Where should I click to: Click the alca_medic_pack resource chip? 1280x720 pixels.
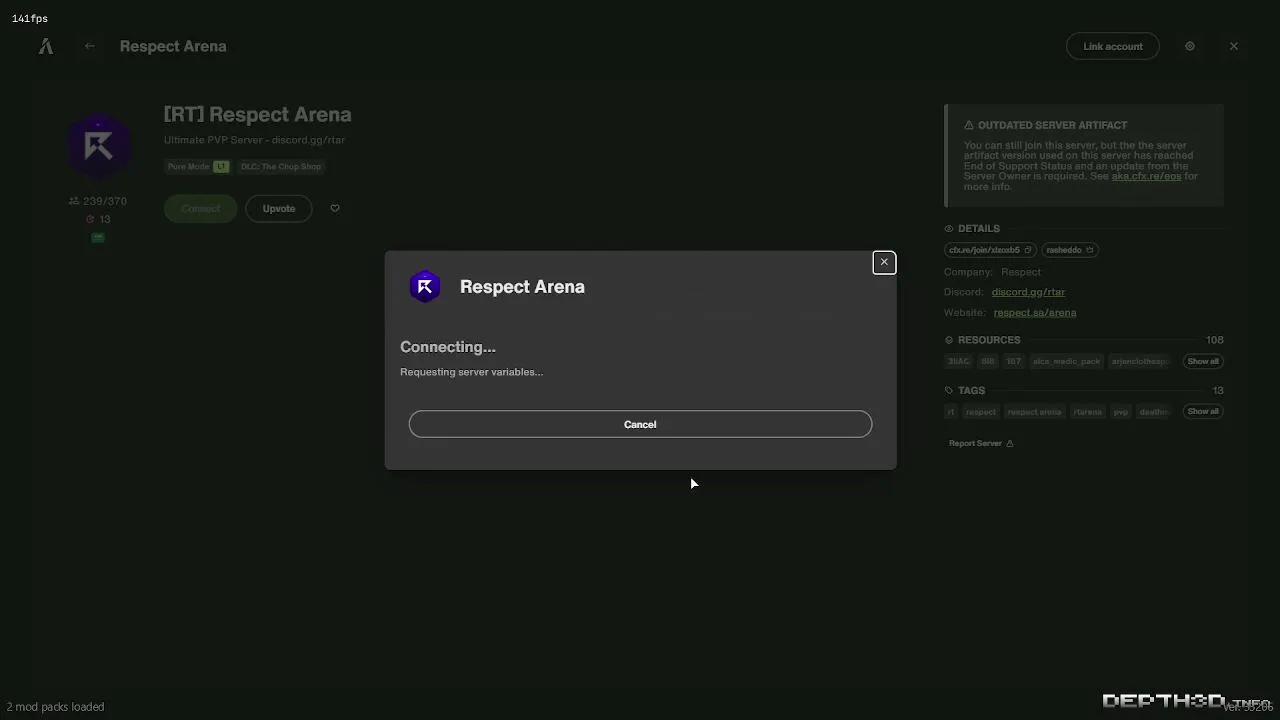[1066, 361]
